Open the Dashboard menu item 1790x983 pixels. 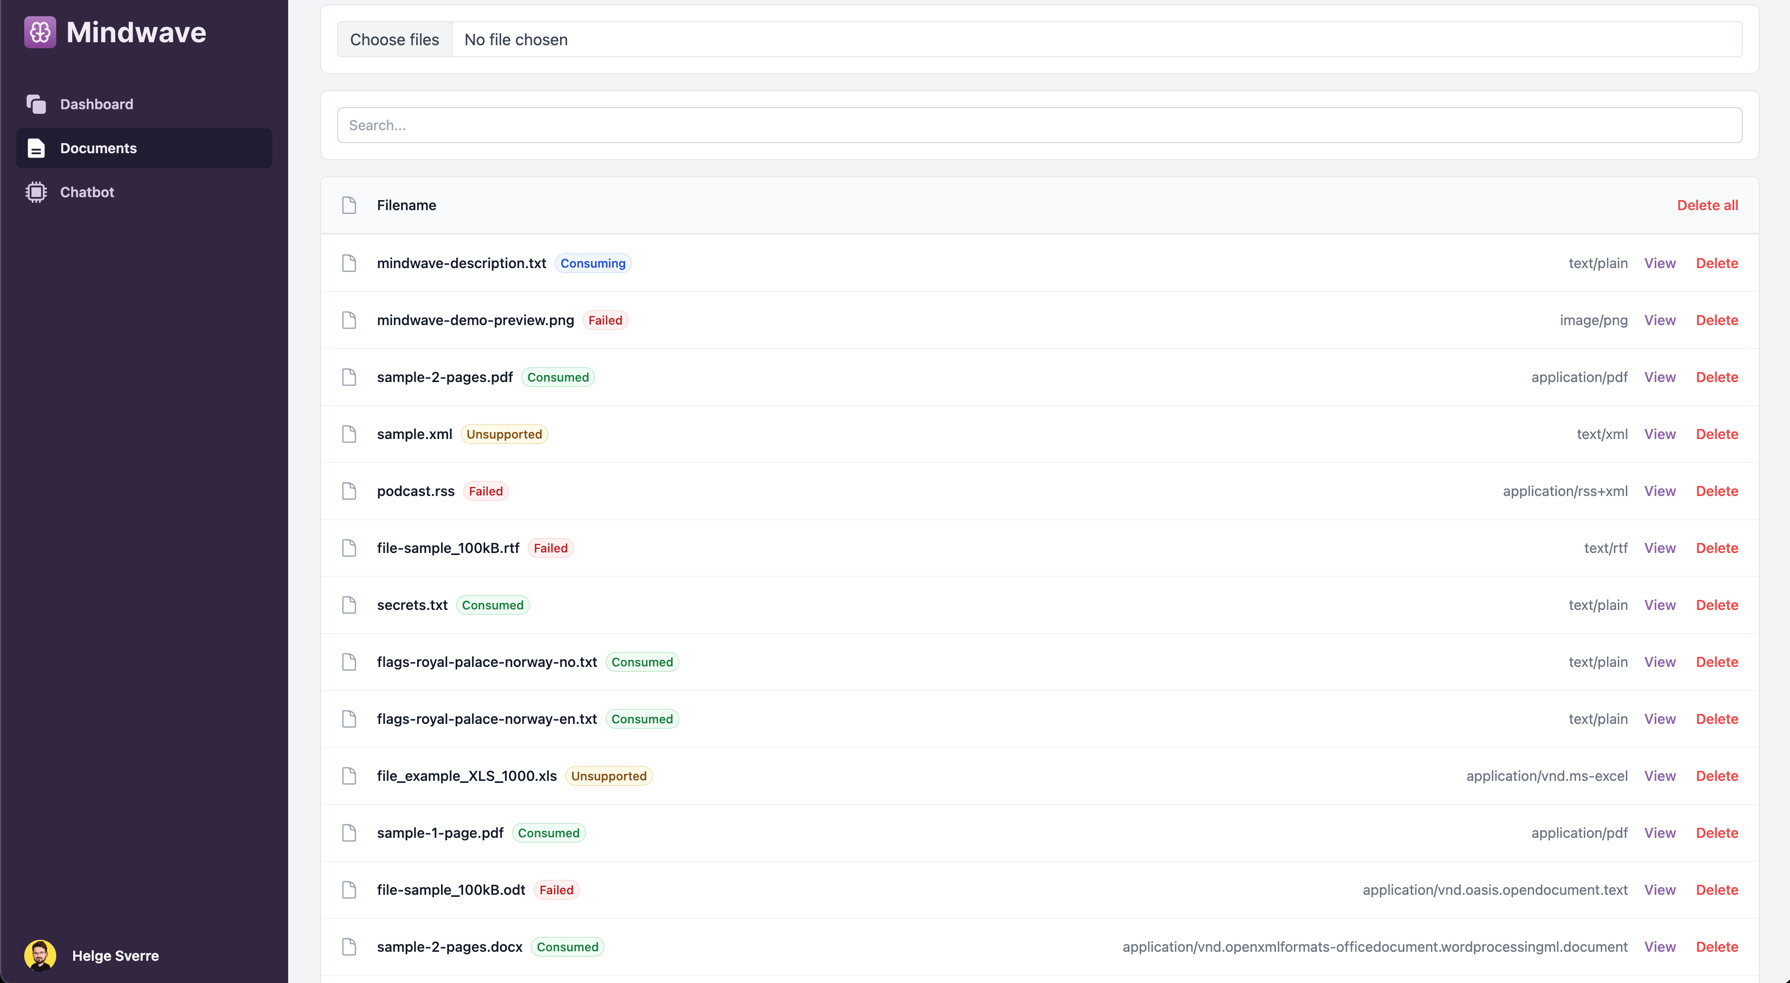[144, 104]
